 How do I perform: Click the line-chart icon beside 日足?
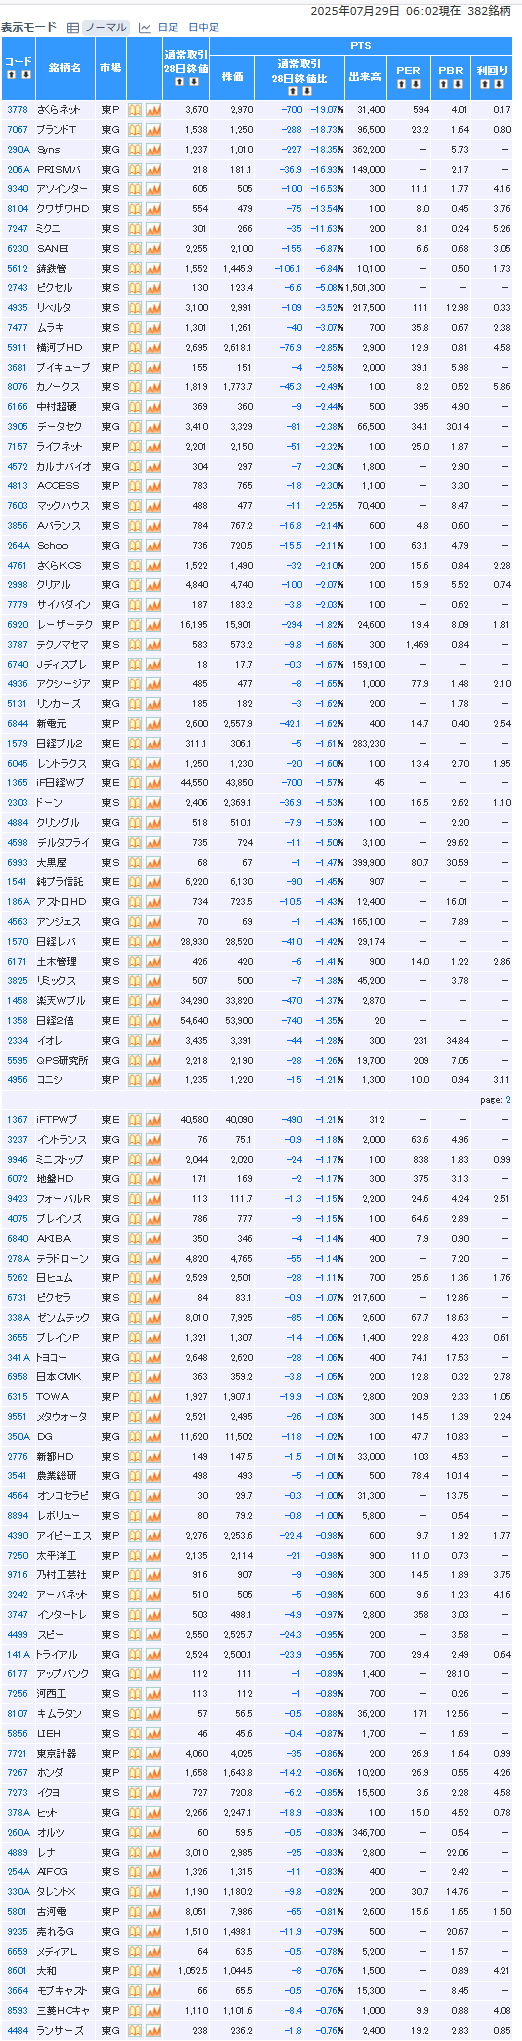(x=145, y=27)
